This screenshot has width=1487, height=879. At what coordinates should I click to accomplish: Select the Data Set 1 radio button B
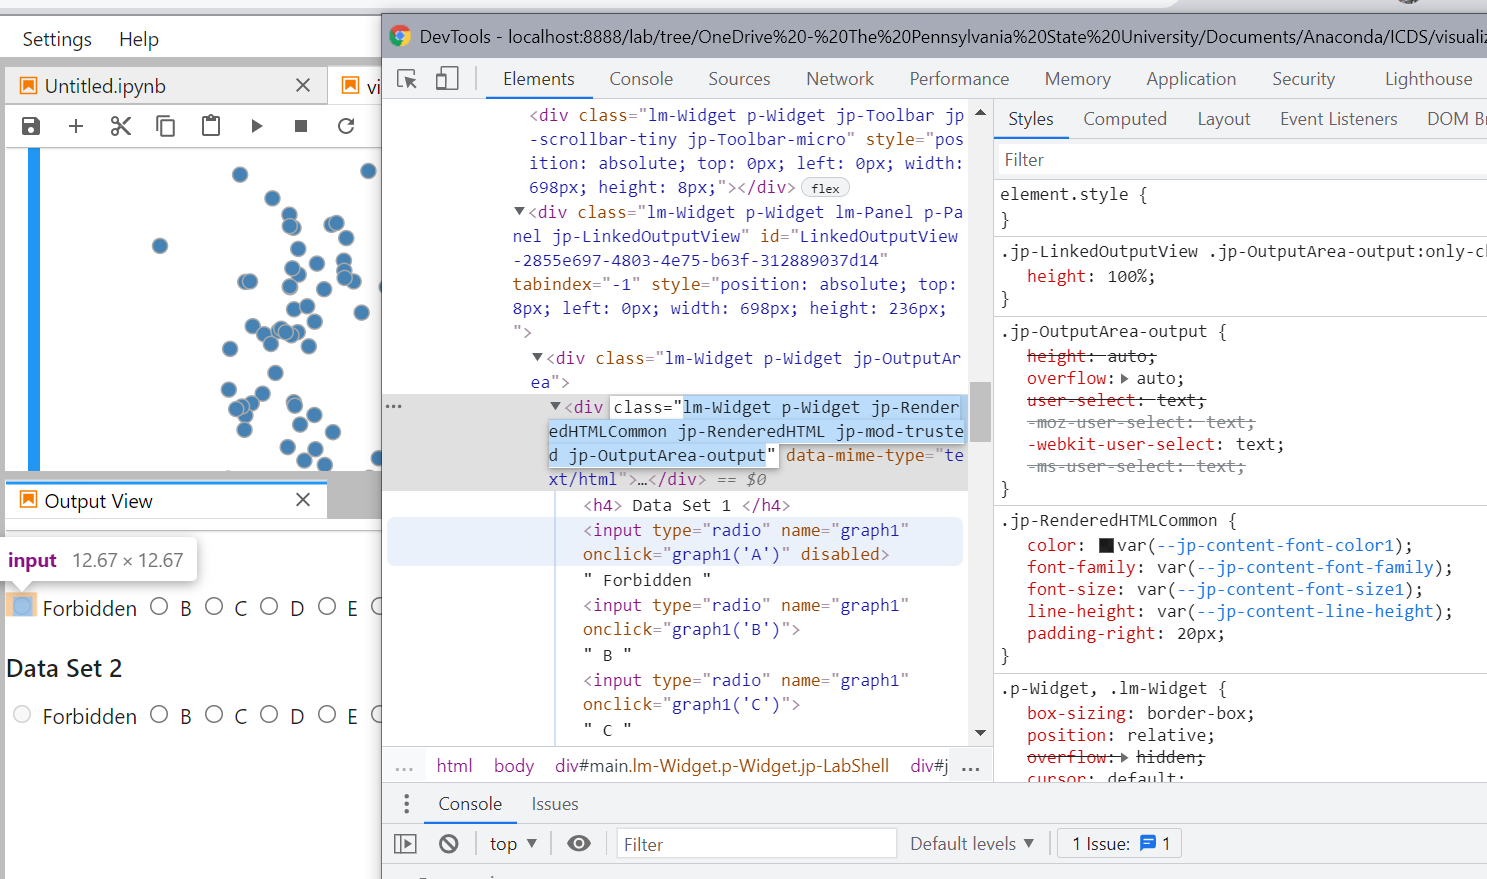pos(159,606)
